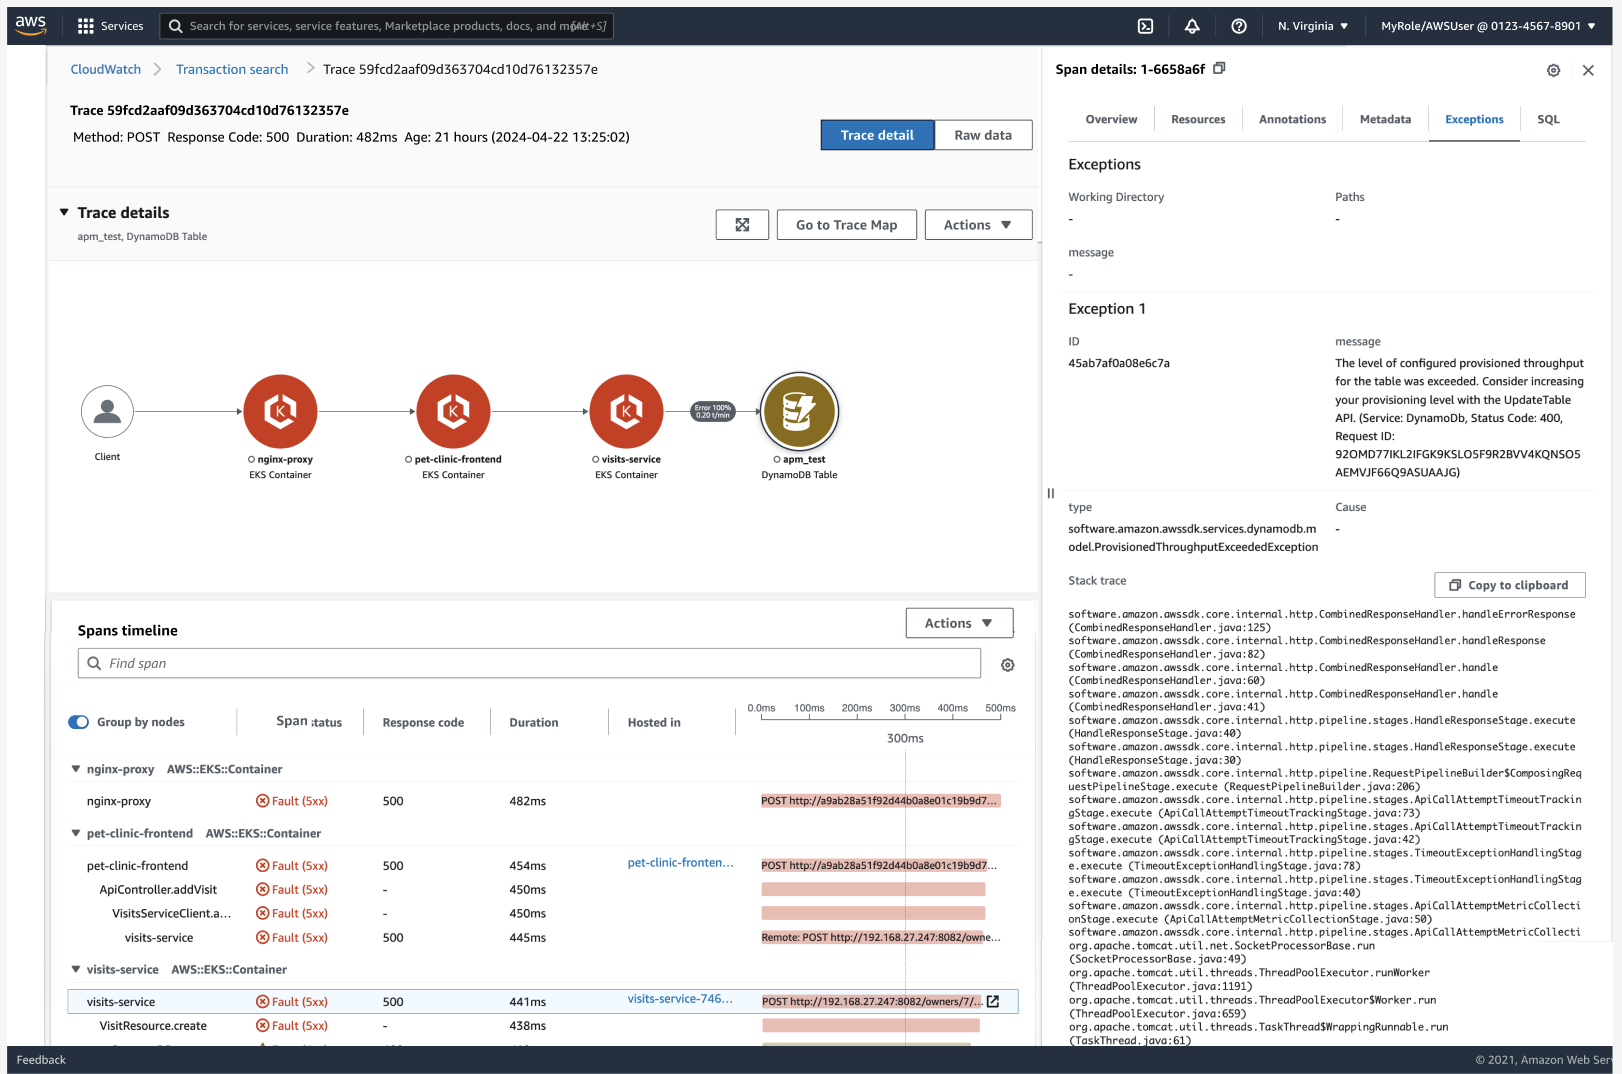Click the fullscreen expand trace map icon
The image size is (1622, 1074).
742,225
